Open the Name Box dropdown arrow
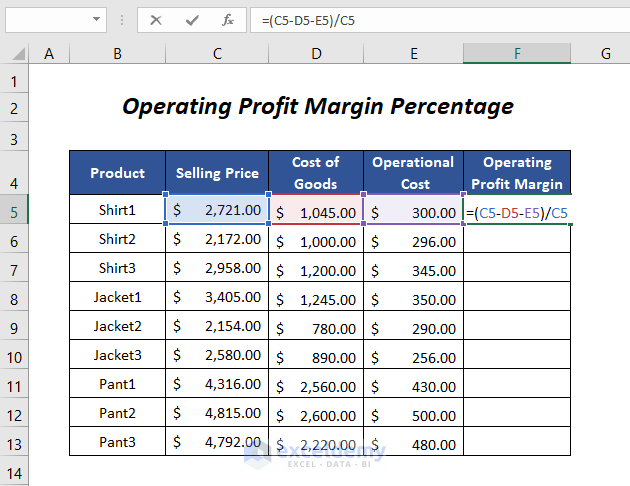This screenshot has height=486, width=630. pyautogui.click(x=96, y=20)
